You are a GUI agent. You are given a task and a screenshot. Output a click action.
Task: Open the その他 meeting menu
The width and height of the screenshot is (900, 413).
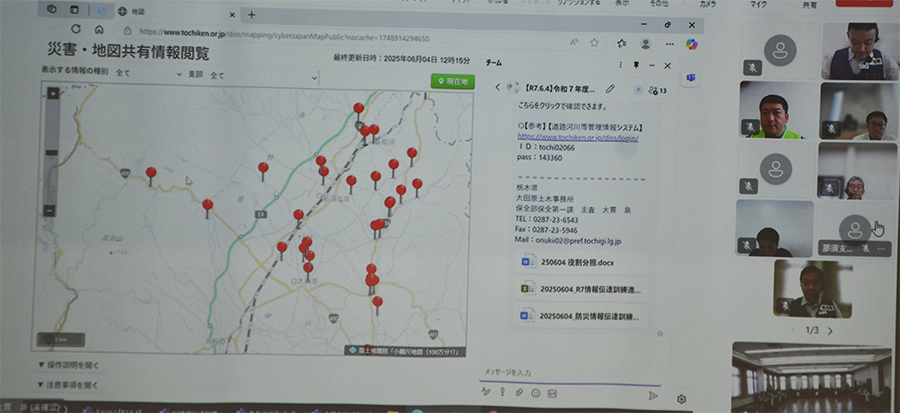658,3
